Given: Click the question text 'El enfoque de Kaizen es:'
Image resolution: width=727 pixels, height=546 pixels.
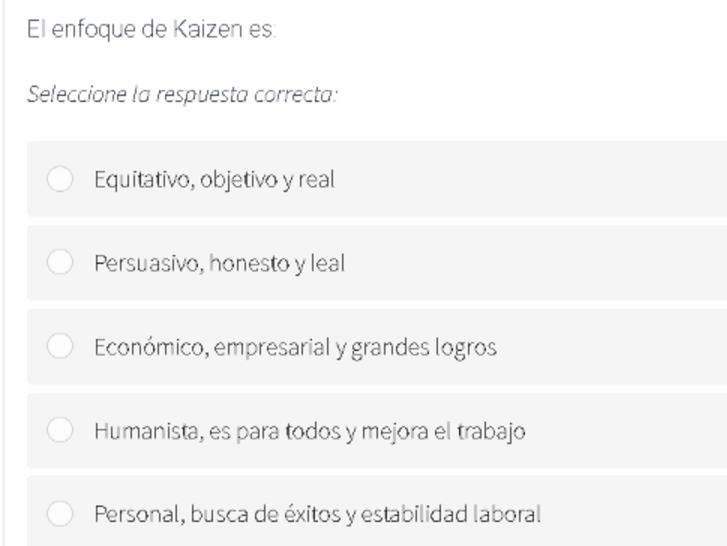Looking at the screenshot, I should pyautogui.click(x=151, y=30).
